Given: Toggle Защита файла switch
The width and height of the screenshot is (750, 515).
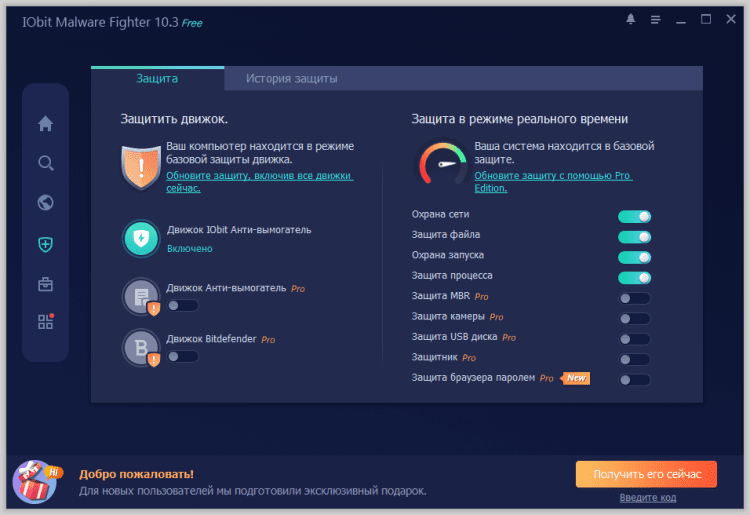Looking at the screenshot, I should click(634, 237).
